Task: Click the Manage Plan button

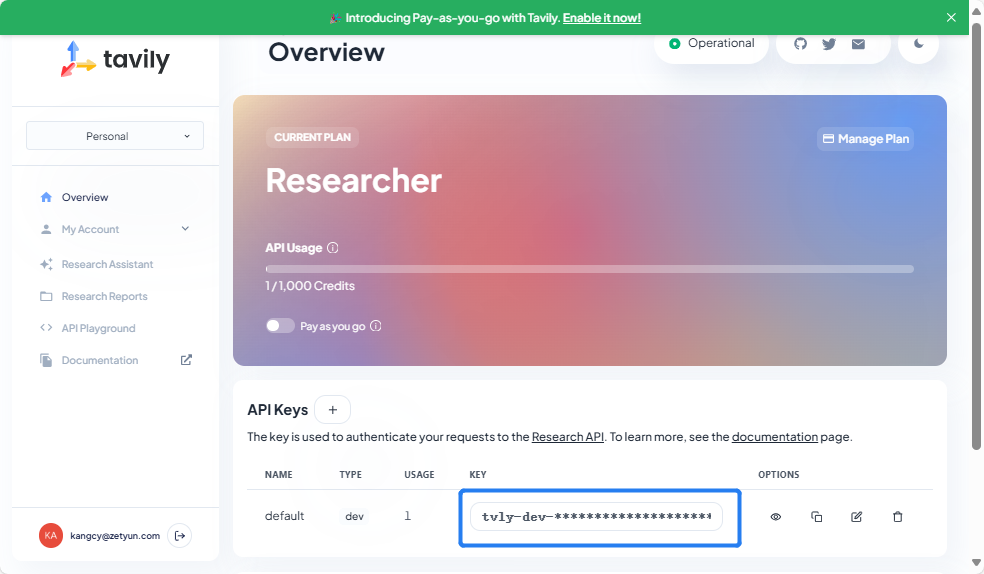Action: tap(865, 139)
